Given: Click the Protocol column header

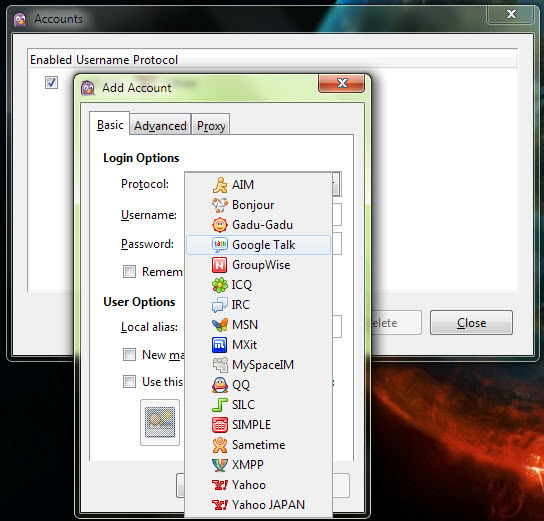Looking at the screenshot, I should tap(155, 60).
